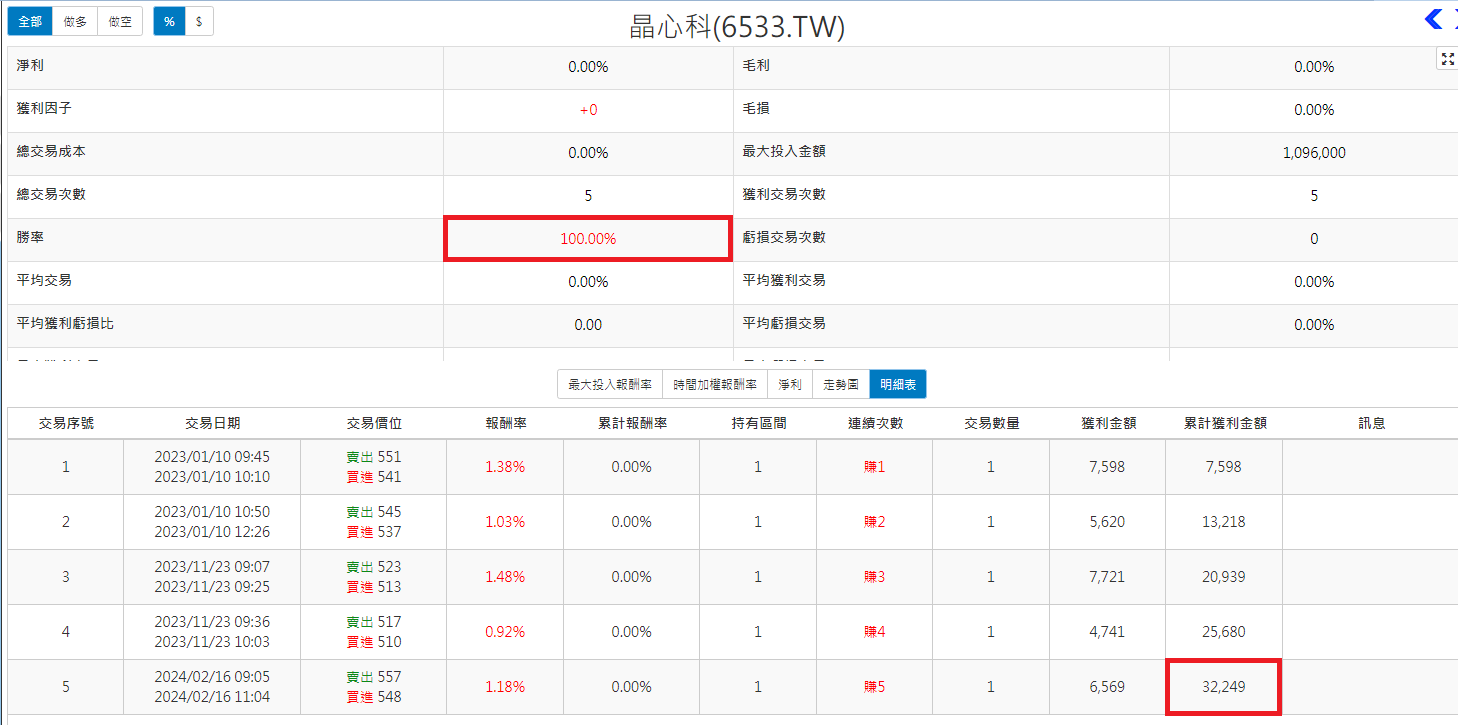Click the 總交易次數 label

tap(51, 195)
